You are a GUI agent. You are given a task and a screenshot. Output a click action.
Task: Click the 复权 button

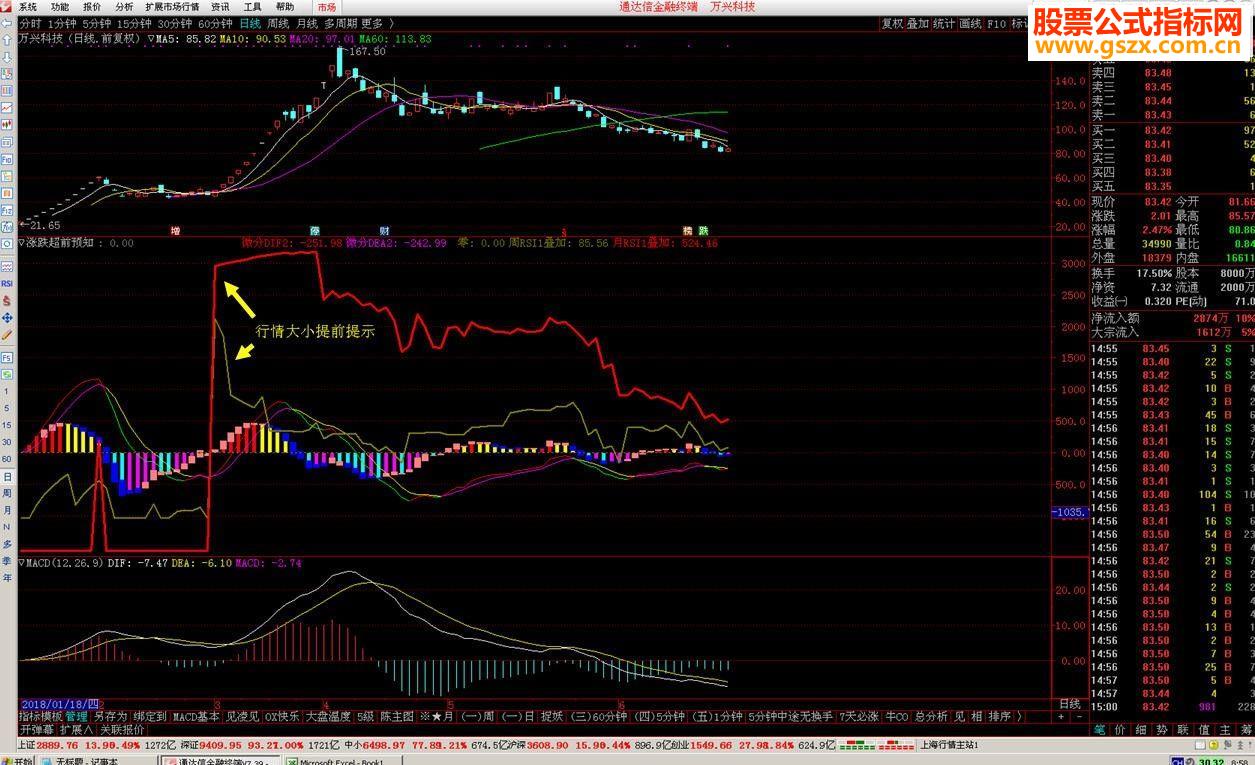click(x=892, y=24)
